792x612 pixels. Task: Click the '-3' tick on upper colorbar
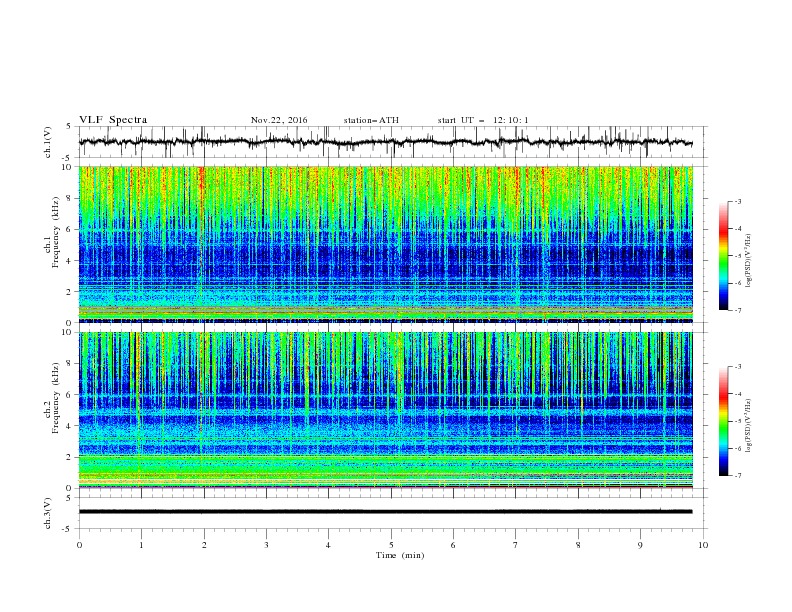point(737,201)
